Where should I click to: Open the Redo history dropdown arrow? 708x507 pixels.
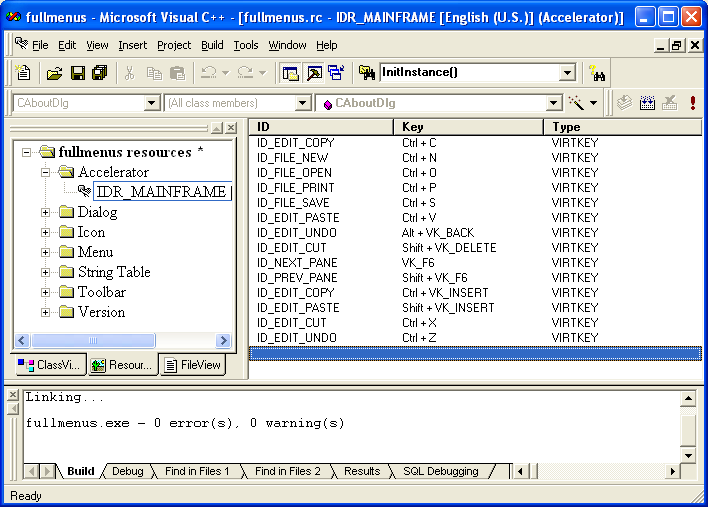[x=263, y=73]
